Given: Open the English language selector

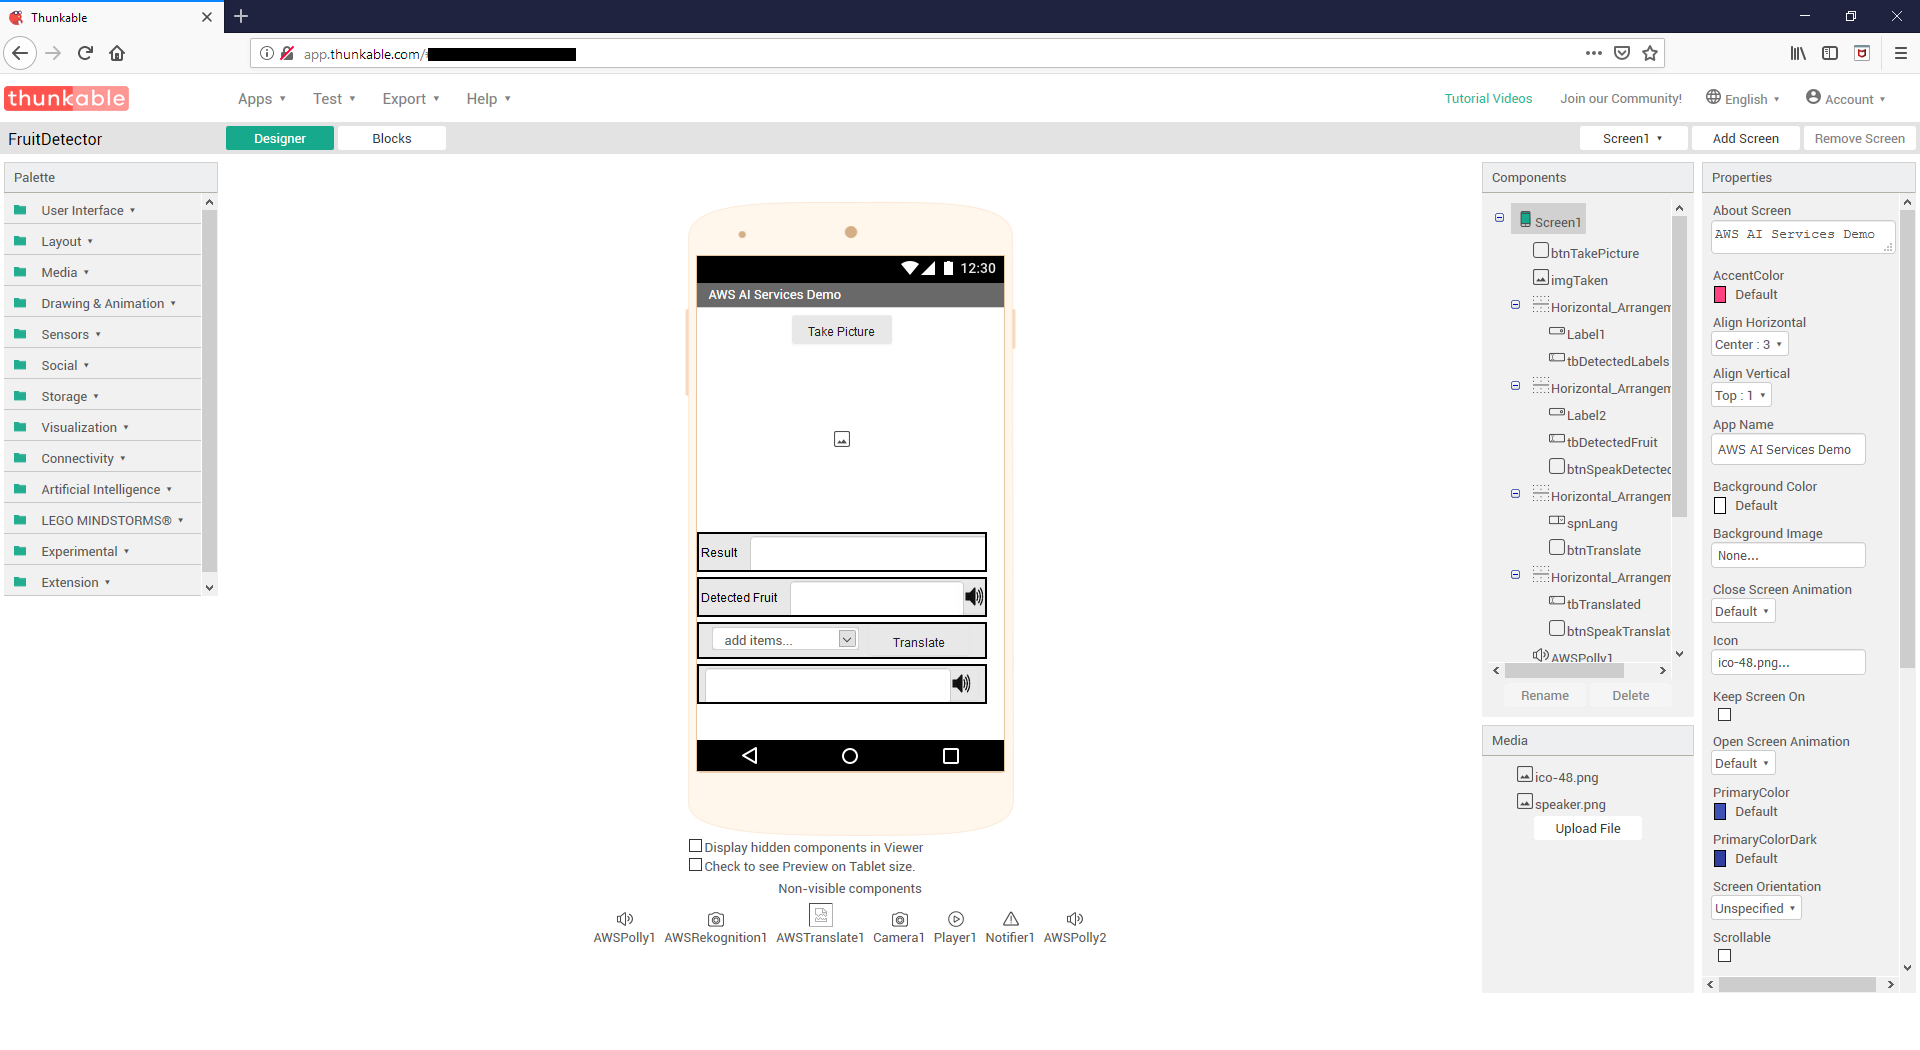Looking at the screenshot, I should click(1743, 98).
